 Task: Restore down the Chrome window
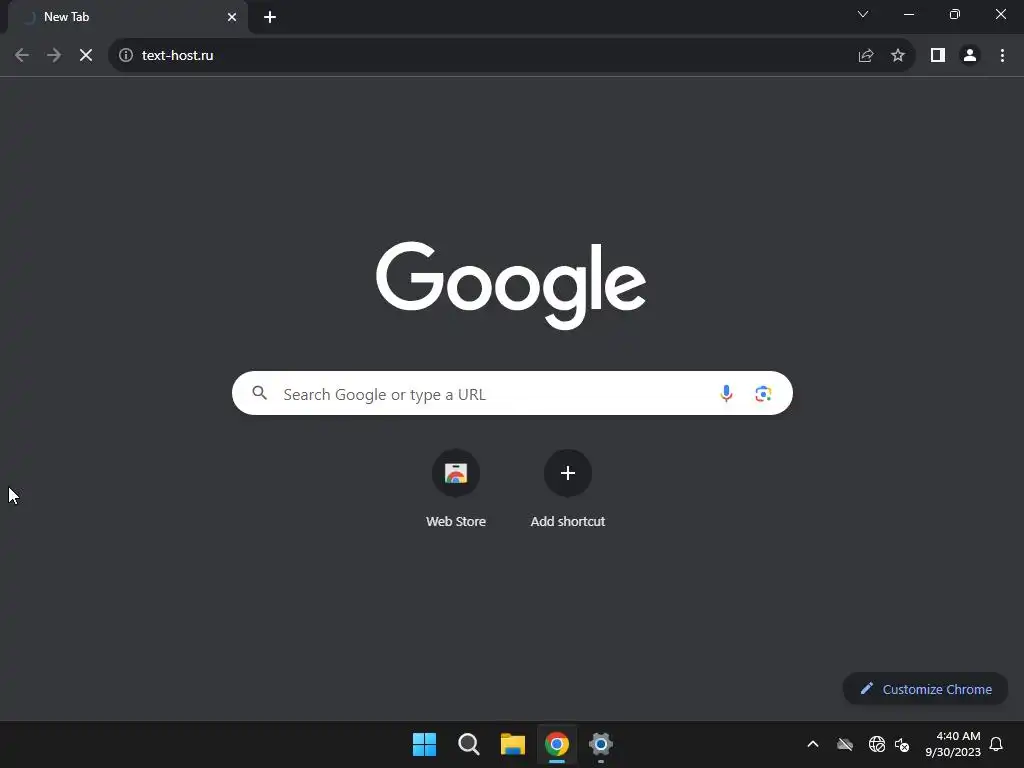click(x=955, y=14)
